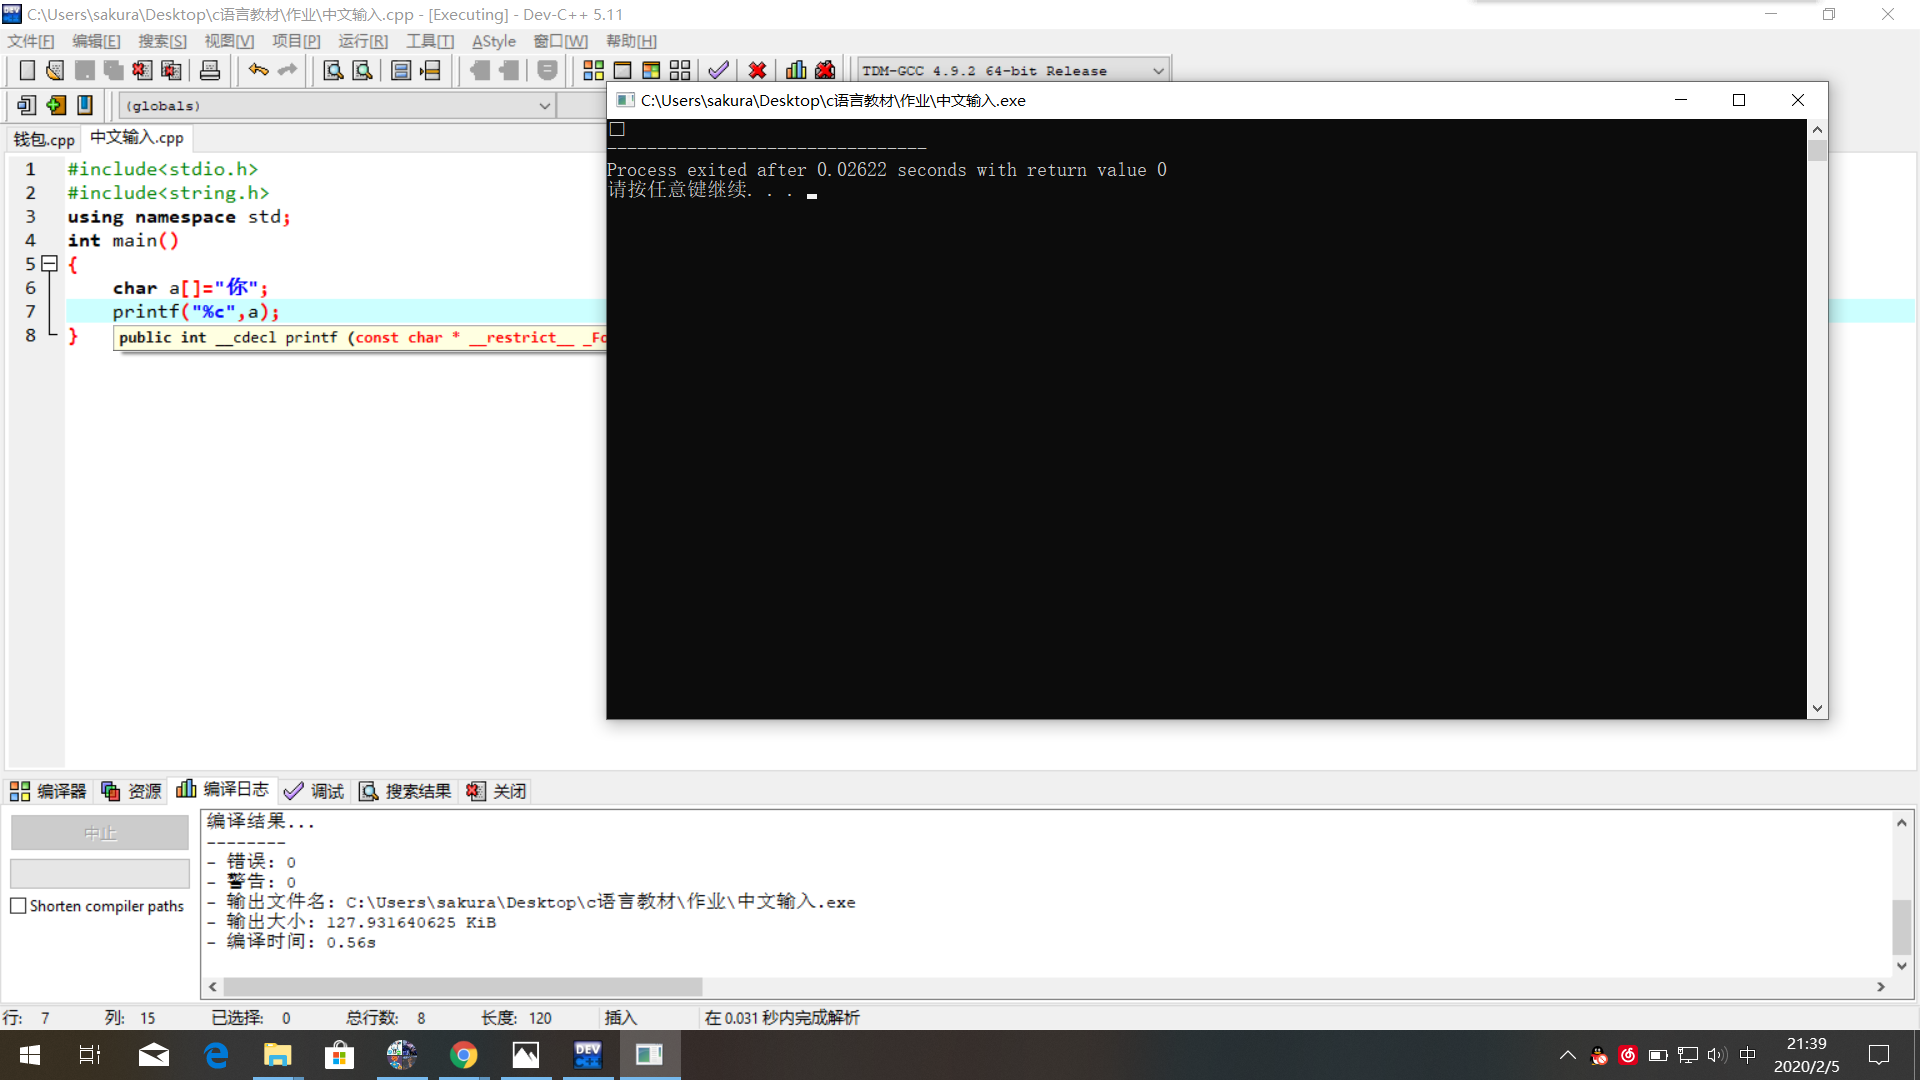Viewport: 1920px width, 1080px height.
Task: Switch to the 钱包.cpp editor tab
Action: click(44, 139)
